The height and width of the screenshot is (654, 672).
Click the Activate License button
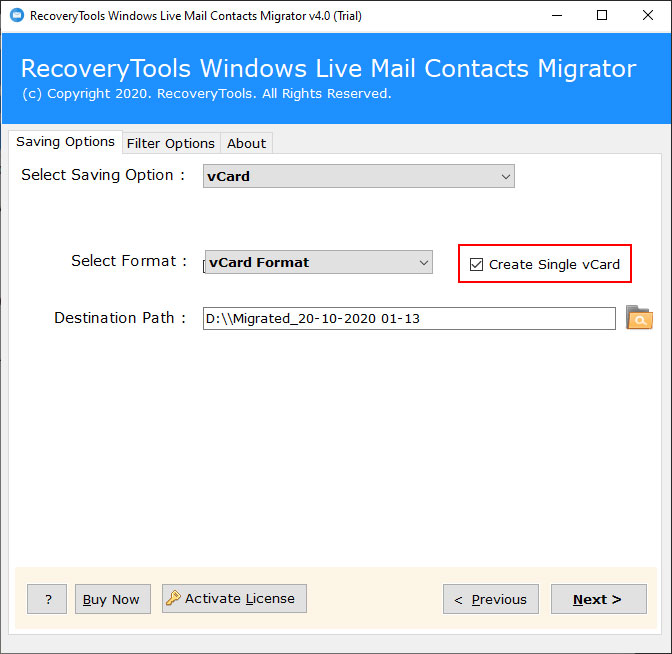coord(234,598)
